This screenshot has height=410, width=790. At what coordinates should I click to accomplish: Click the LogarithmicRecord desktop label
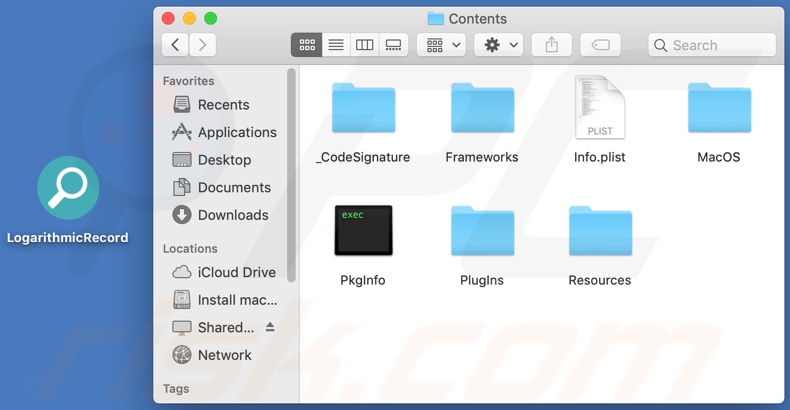click(68, 237)
